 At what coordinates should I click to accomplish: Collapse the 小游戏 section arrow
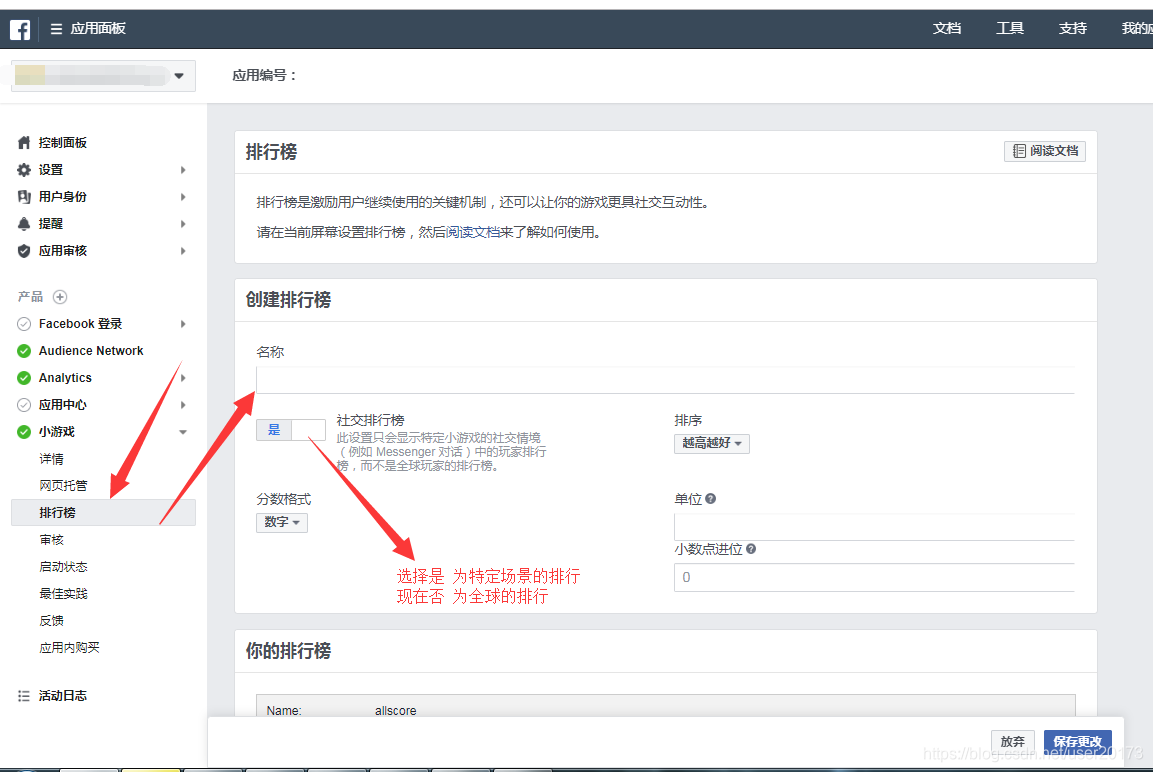coord(183,432)
